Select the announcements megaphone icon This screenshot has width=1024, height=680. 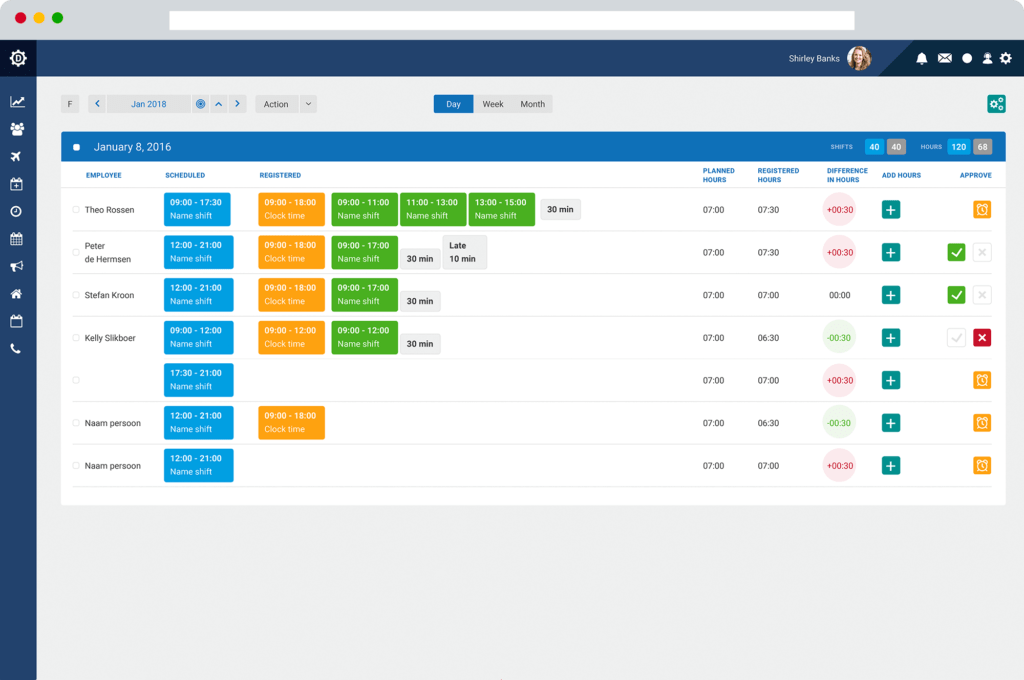[x=16, y=266]
